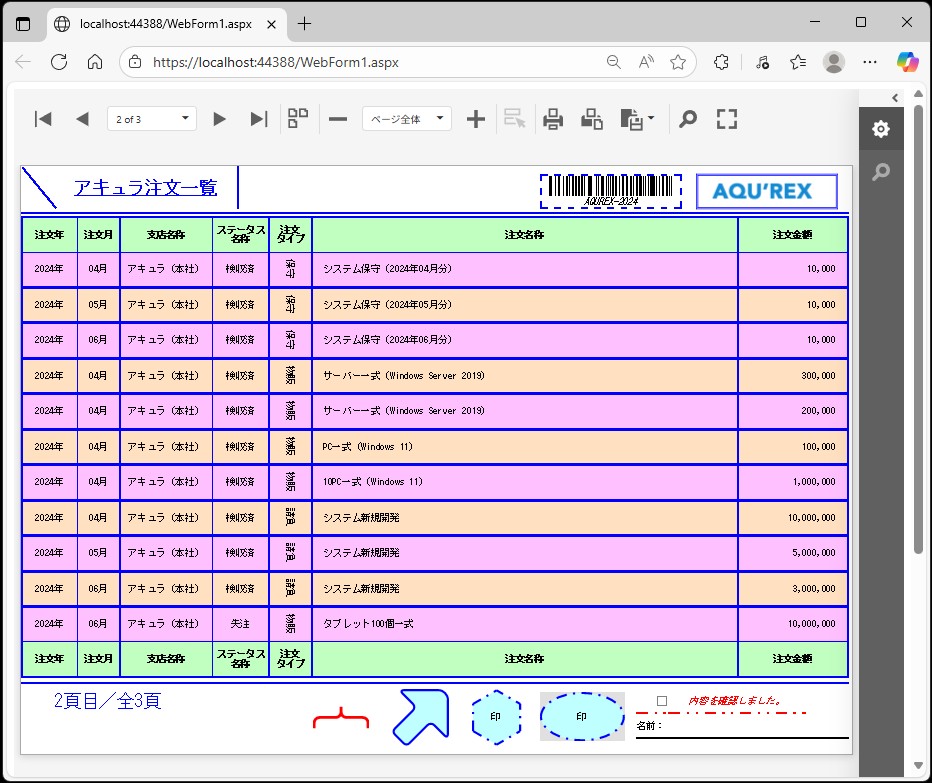The height and width of the screenshot is (783, 932).
Task: Go to the first report page
Action: [43, 119]
